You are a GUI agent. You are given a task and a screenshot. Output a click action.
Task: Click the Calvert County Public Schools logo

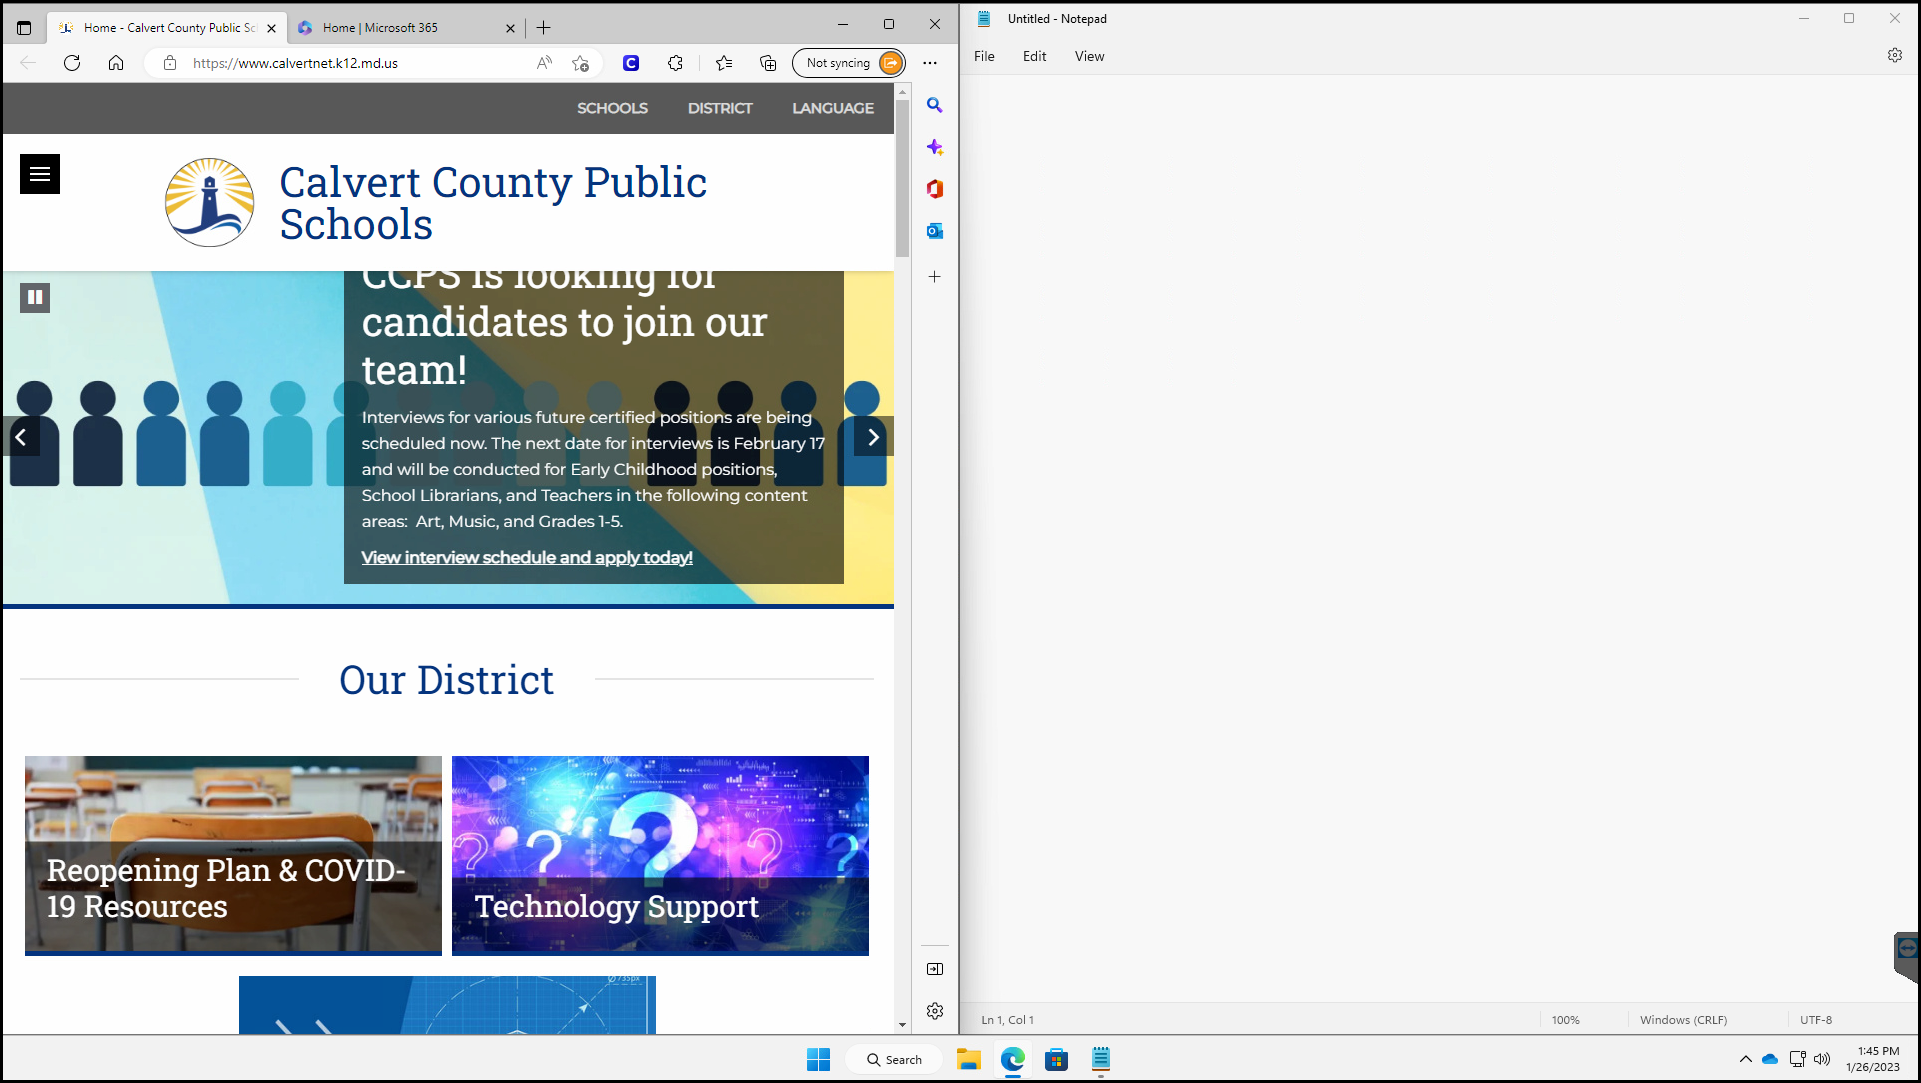(210, 202)
